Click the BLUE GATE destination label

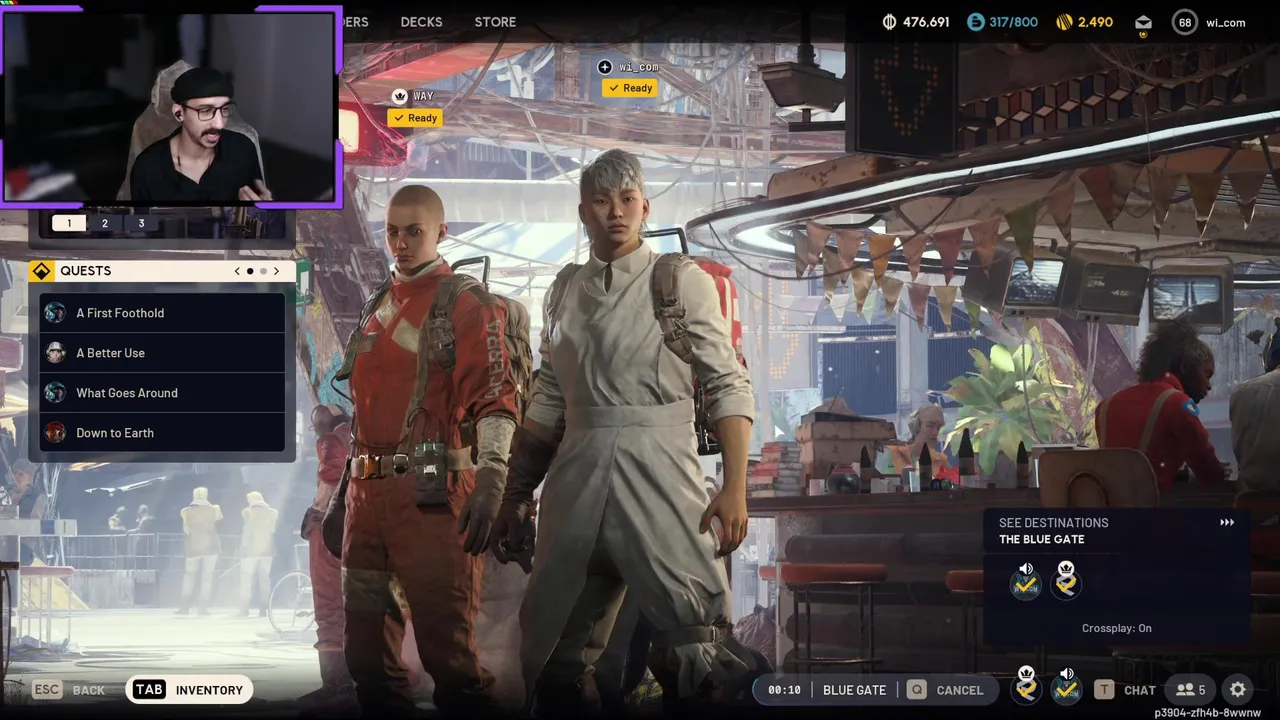(854, 690)
